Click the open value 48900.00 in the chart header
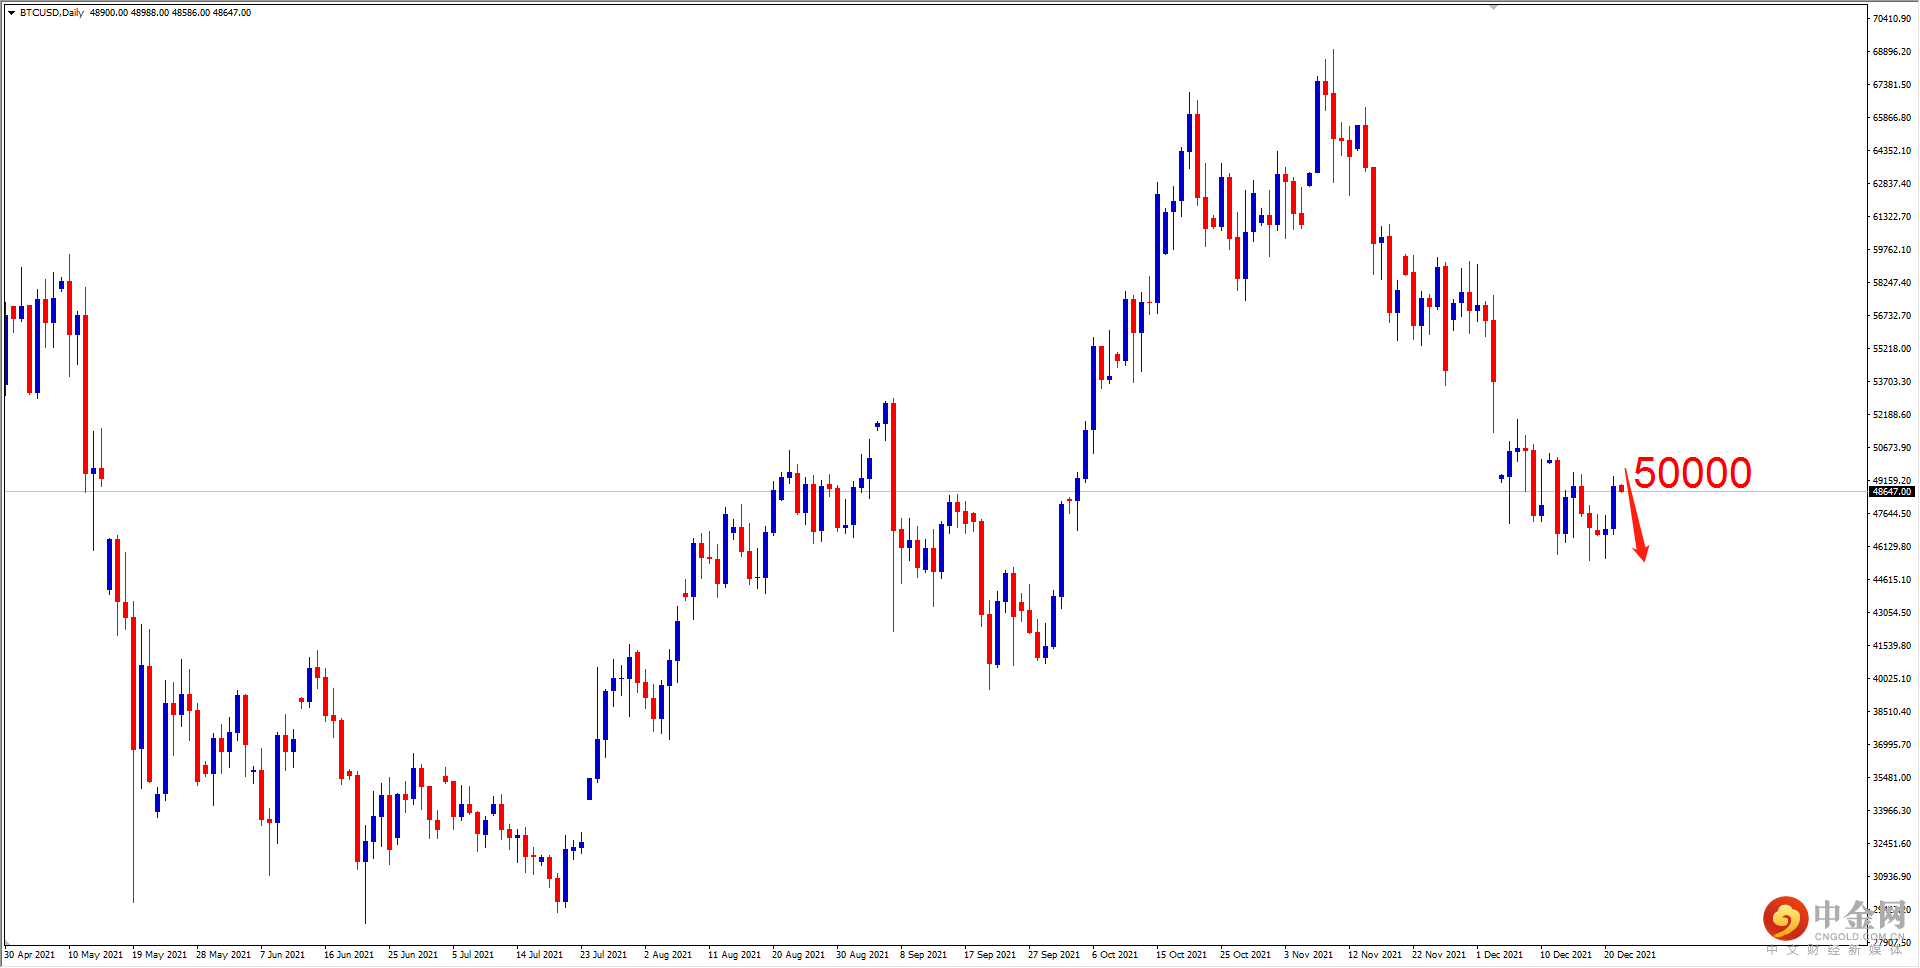This screenshot has height=968, width=1920. coord(109,13)
